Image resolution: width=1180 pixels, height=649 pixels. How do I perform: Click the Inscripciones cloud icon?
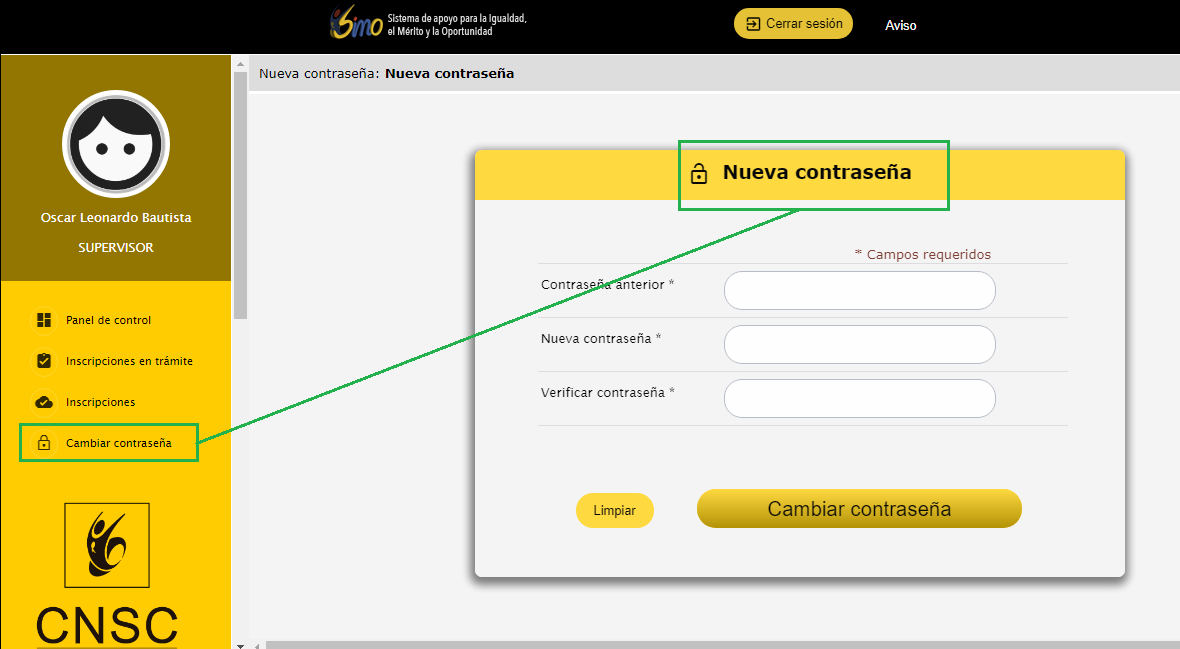coord(44,402)
